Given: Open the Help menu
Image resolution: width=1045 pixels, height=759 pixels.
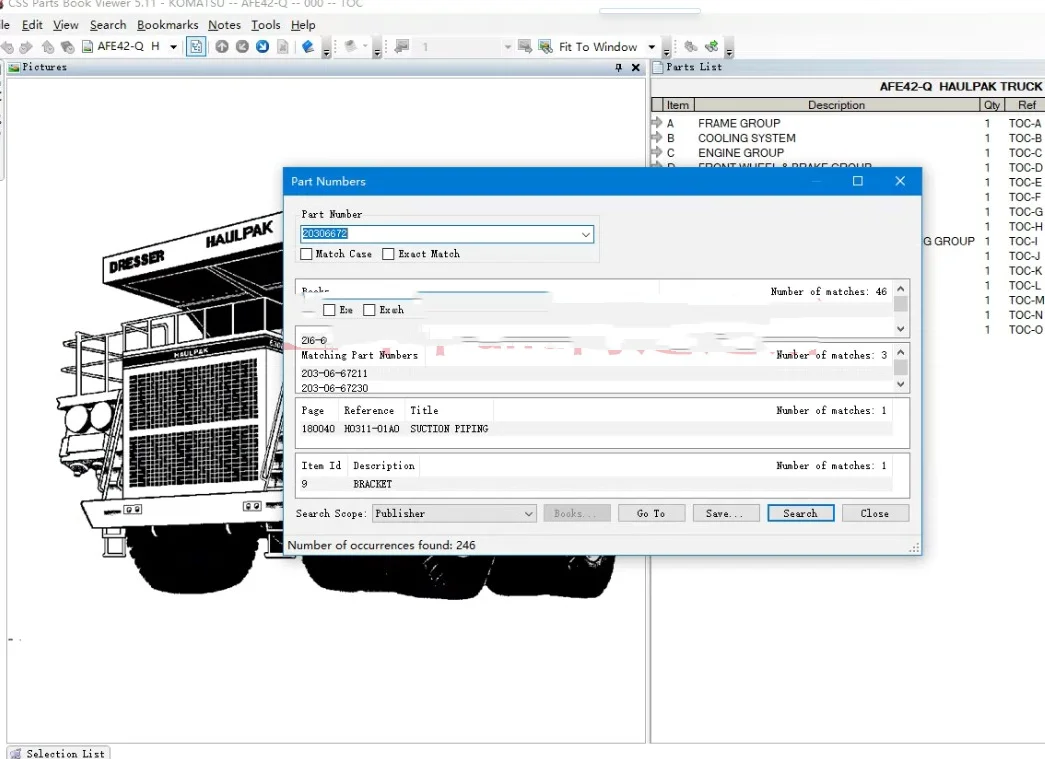Looking at the screenshot, I should pos(303,25).
